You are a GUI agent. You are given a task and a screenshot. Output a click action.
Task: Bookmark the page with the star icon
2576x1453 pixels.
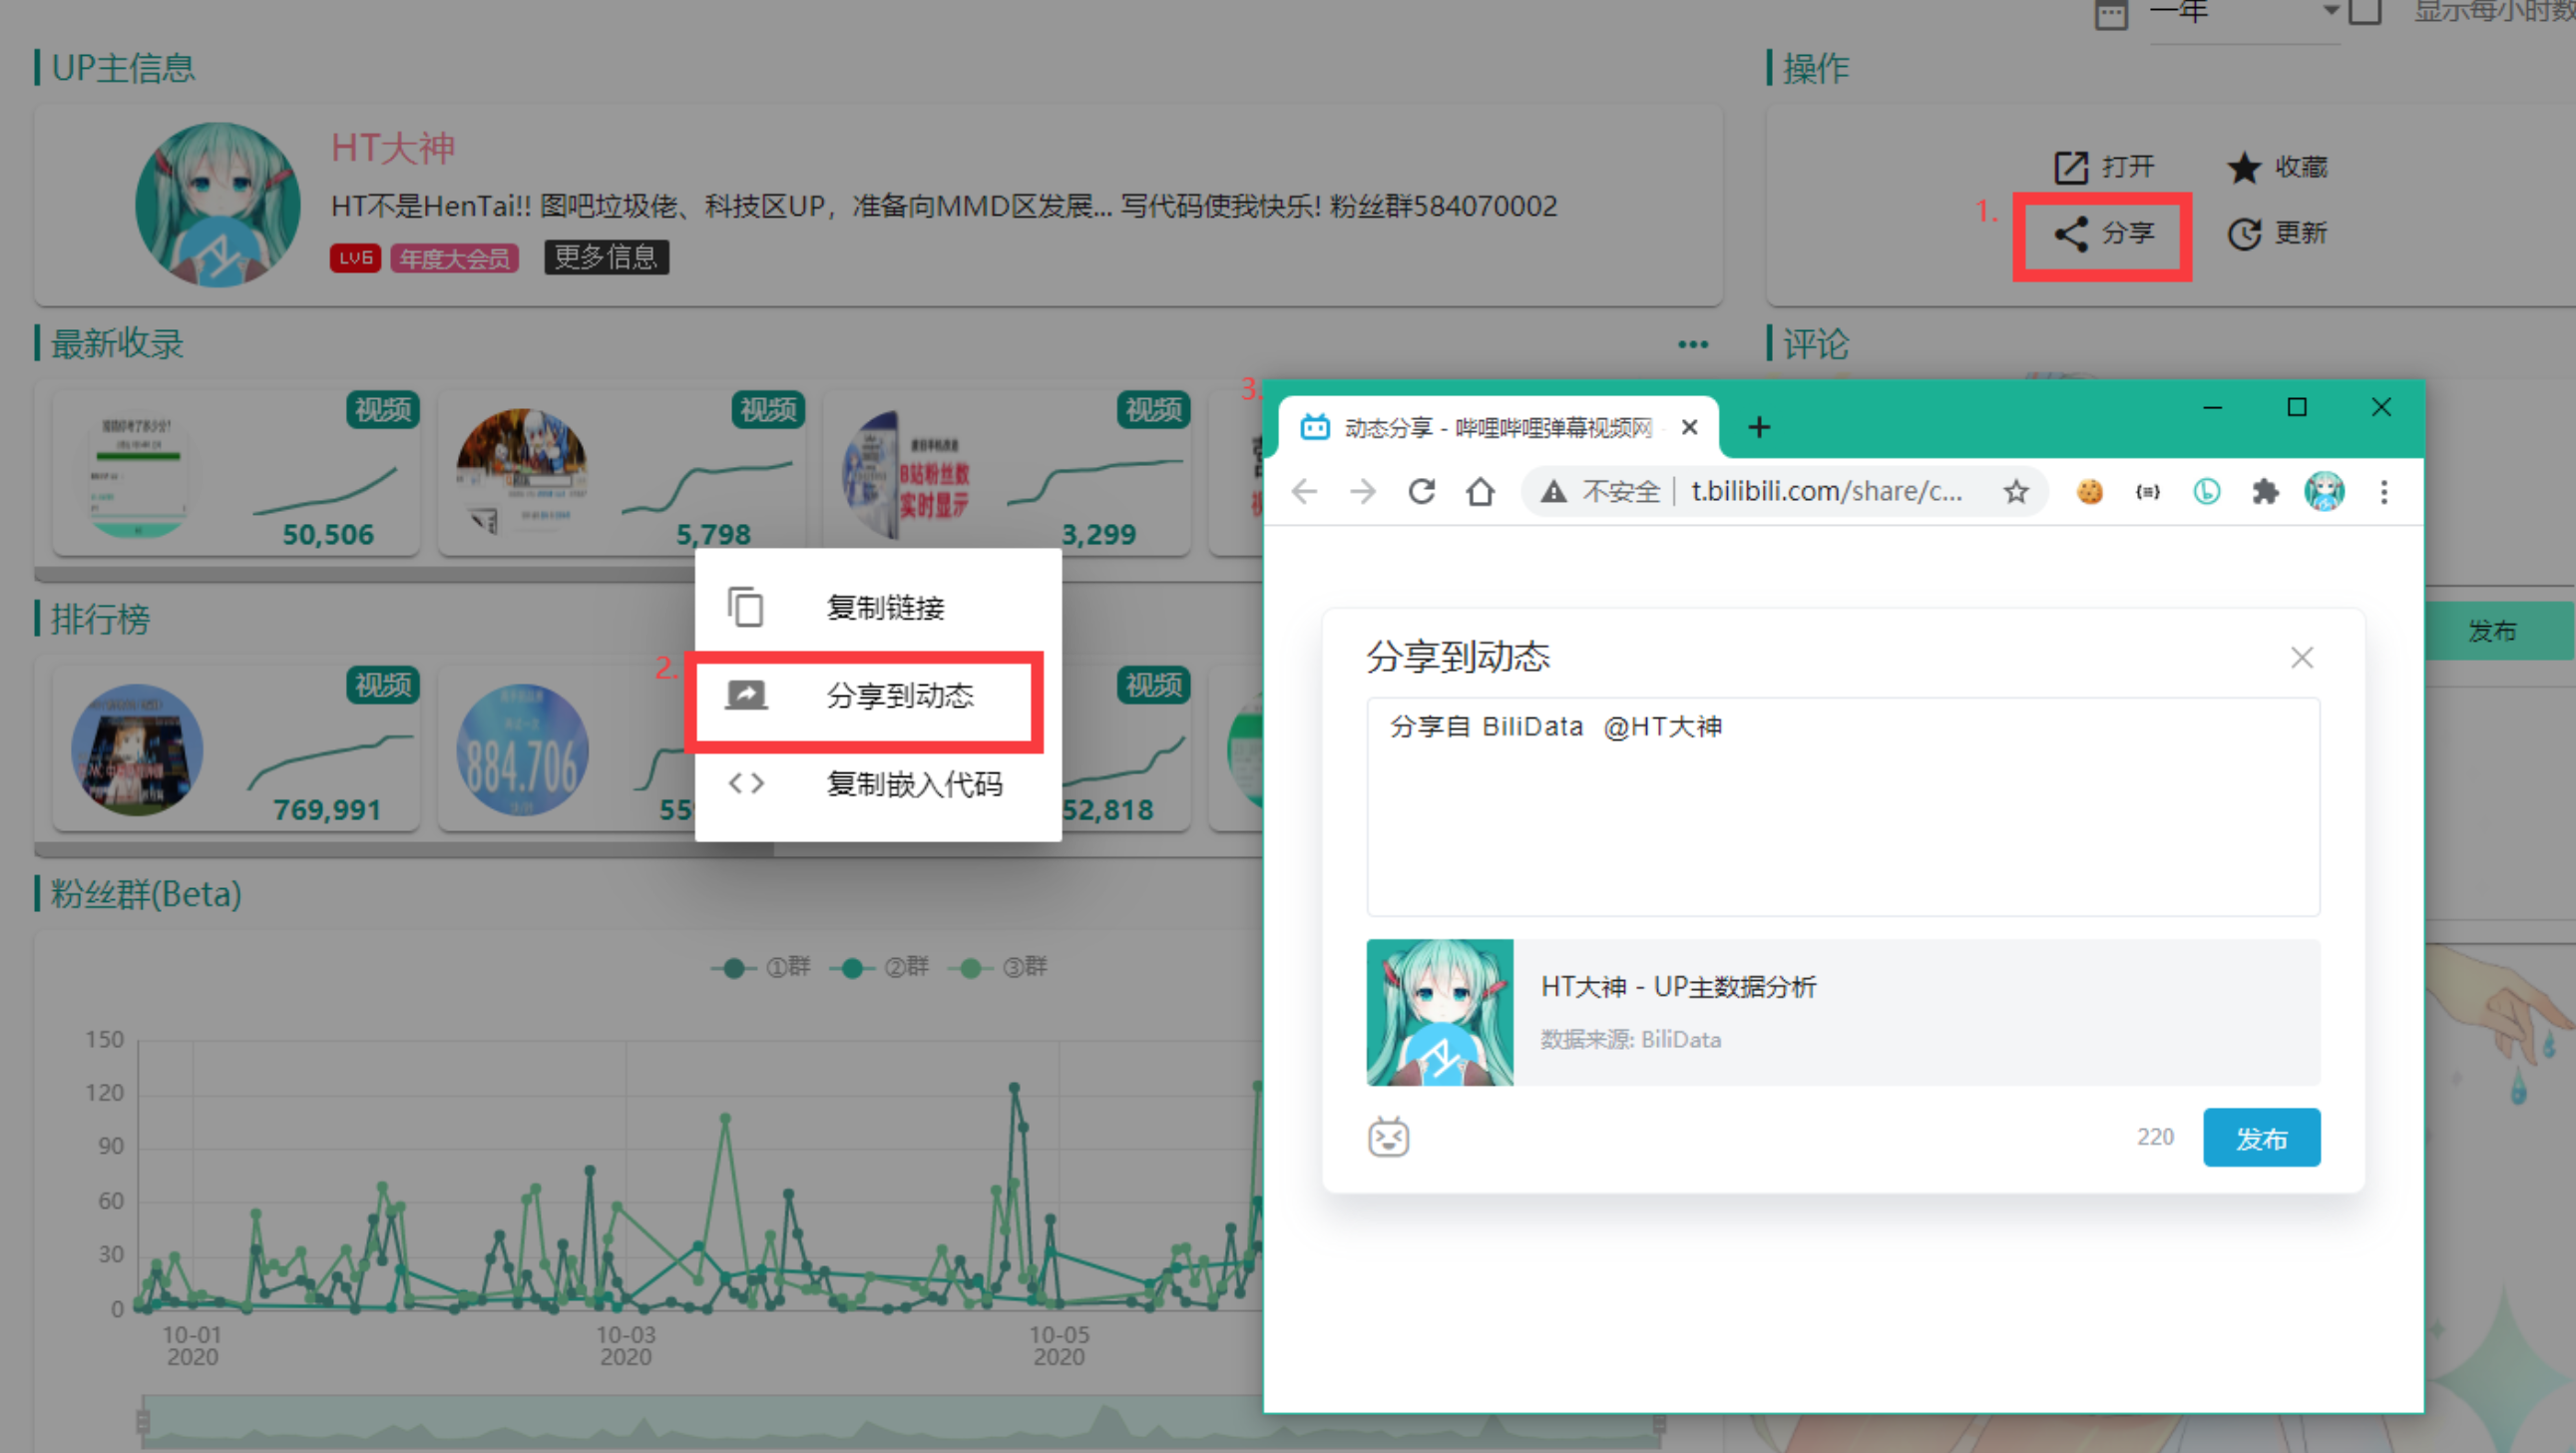pyautogui.click(x=2016, y=492)
